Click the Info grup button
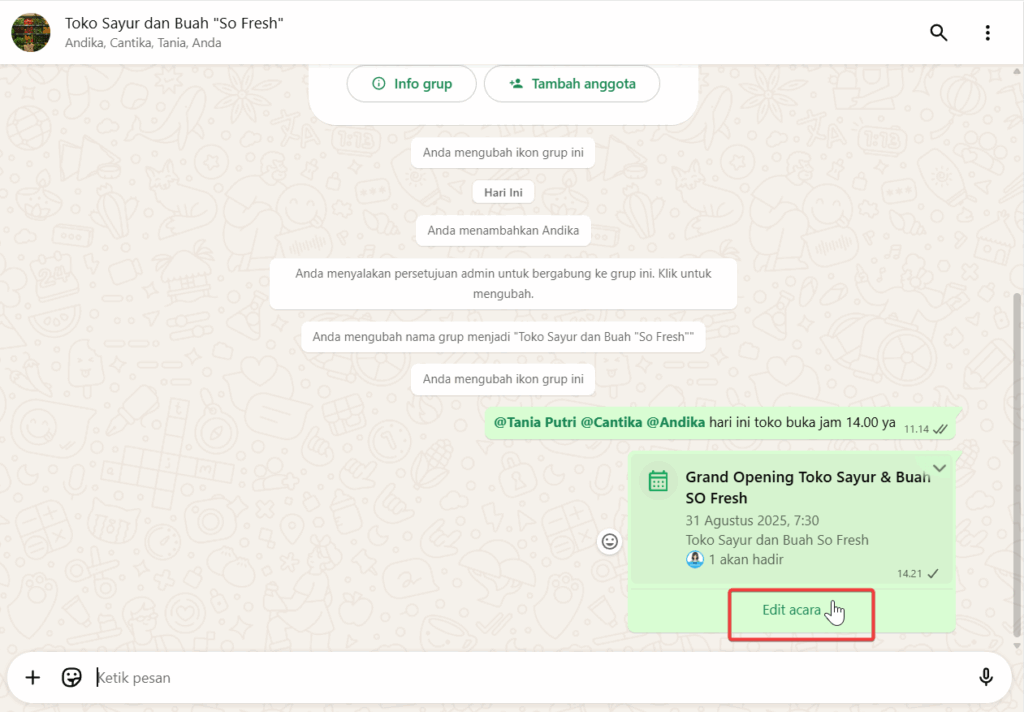Viewport: 1024px width, 712px height. pyautogui.click(x=411, y=84)
